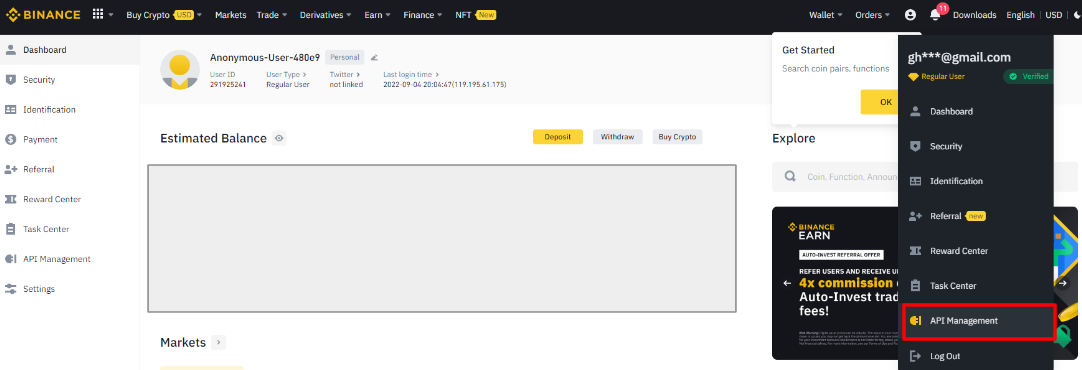Click the user avatar picture
The height and width of the screenshot is (370, 1082).
tap(180, 70)
